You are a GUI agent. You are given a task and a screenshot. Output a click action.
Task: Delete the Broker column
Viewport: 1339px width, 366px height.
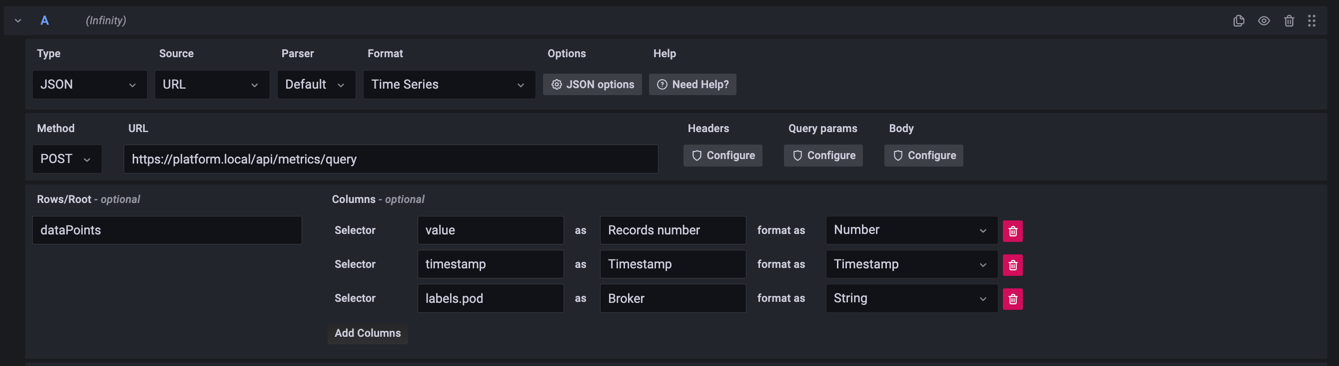tap(1013, 299)
